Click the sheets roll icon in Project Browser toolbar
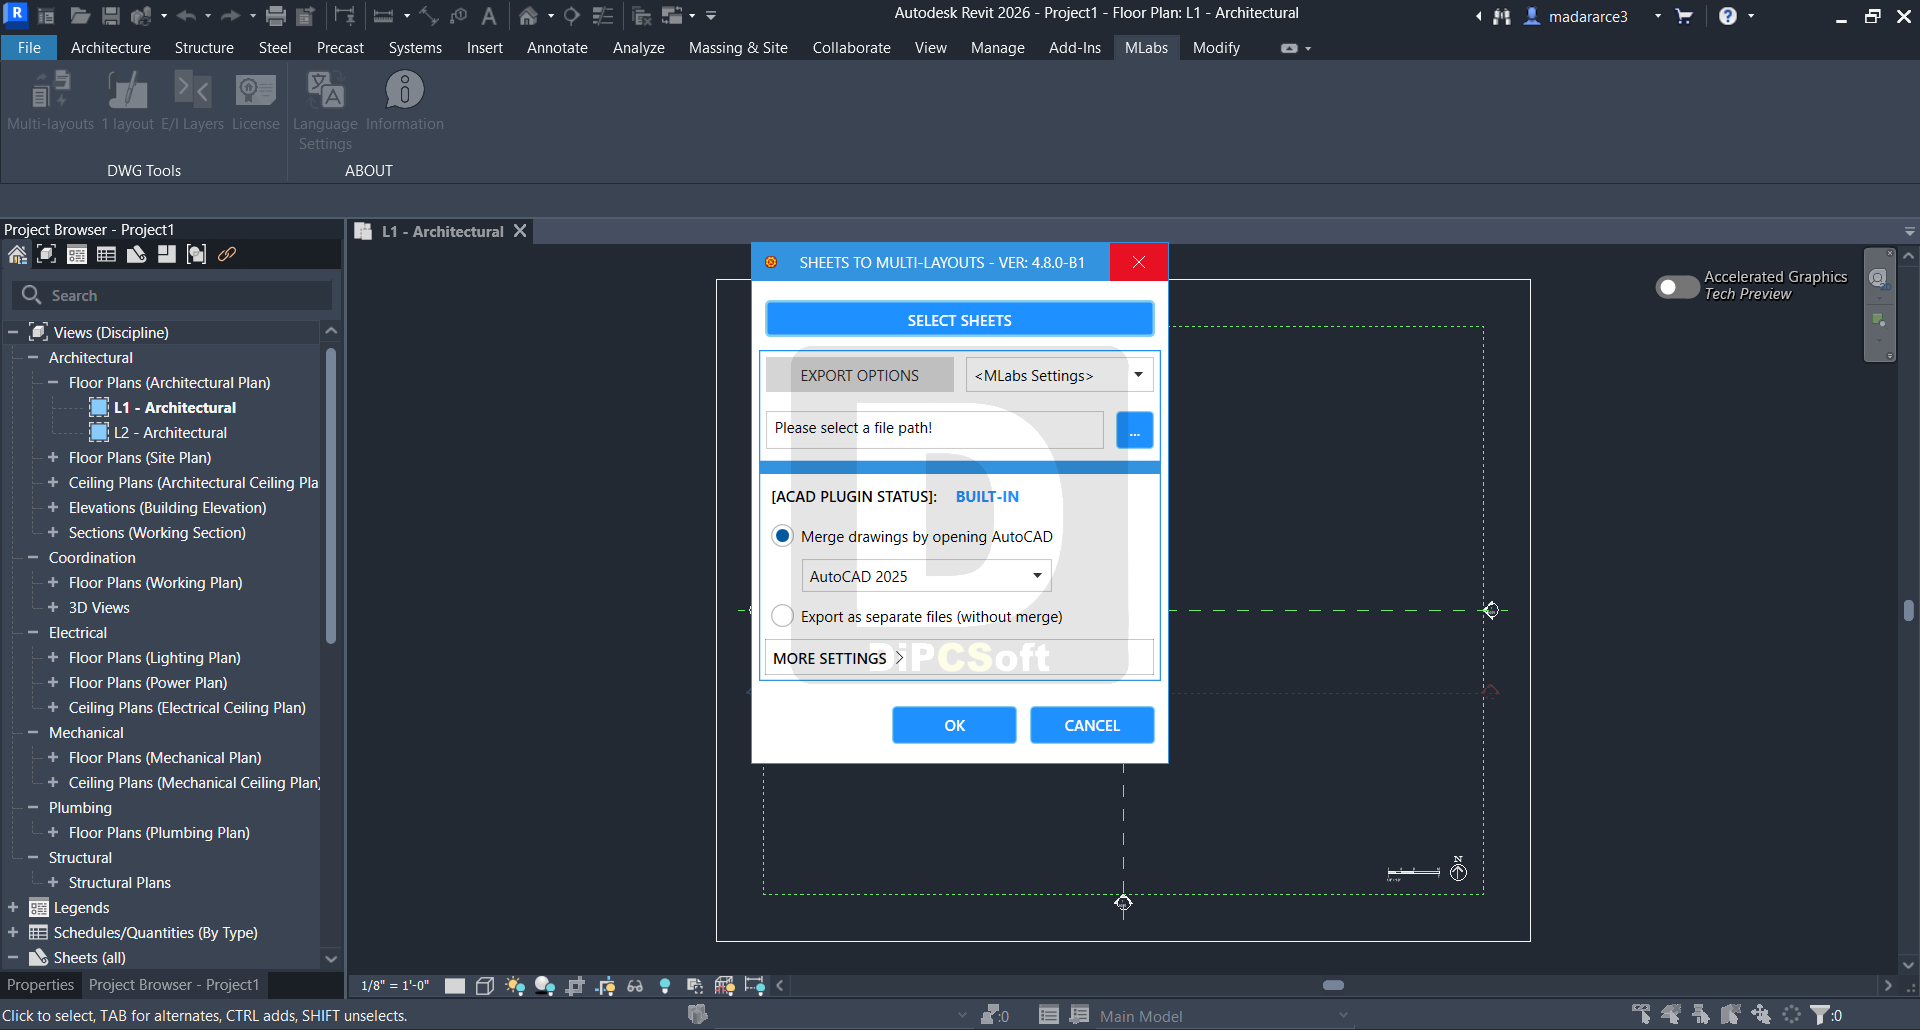Image resolution: width=1920 pixels, height=1030 pixels. (137, 254)
